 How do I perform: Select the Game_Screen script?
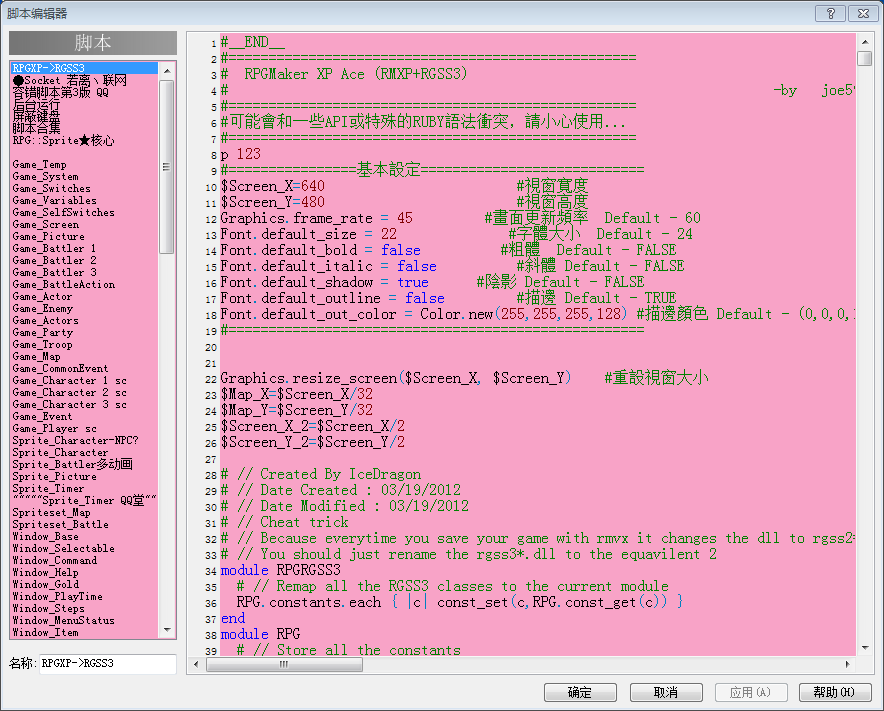[x=85, y=224]
